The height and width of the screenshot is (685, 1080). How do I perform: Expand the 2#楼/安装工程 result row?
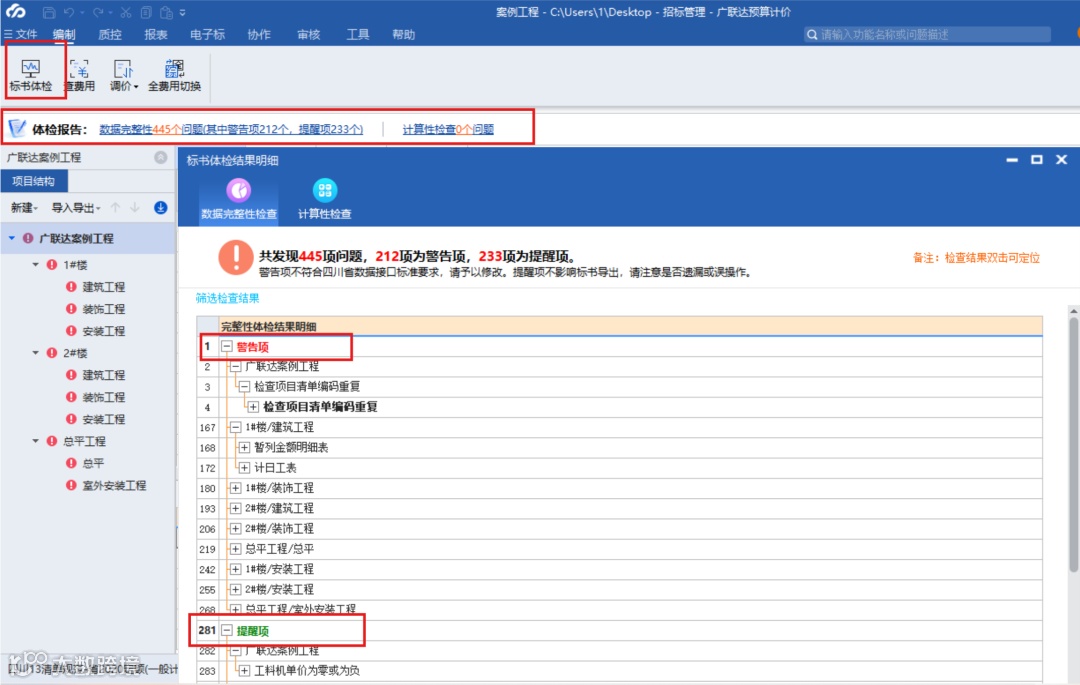click(x=236, y=589)
